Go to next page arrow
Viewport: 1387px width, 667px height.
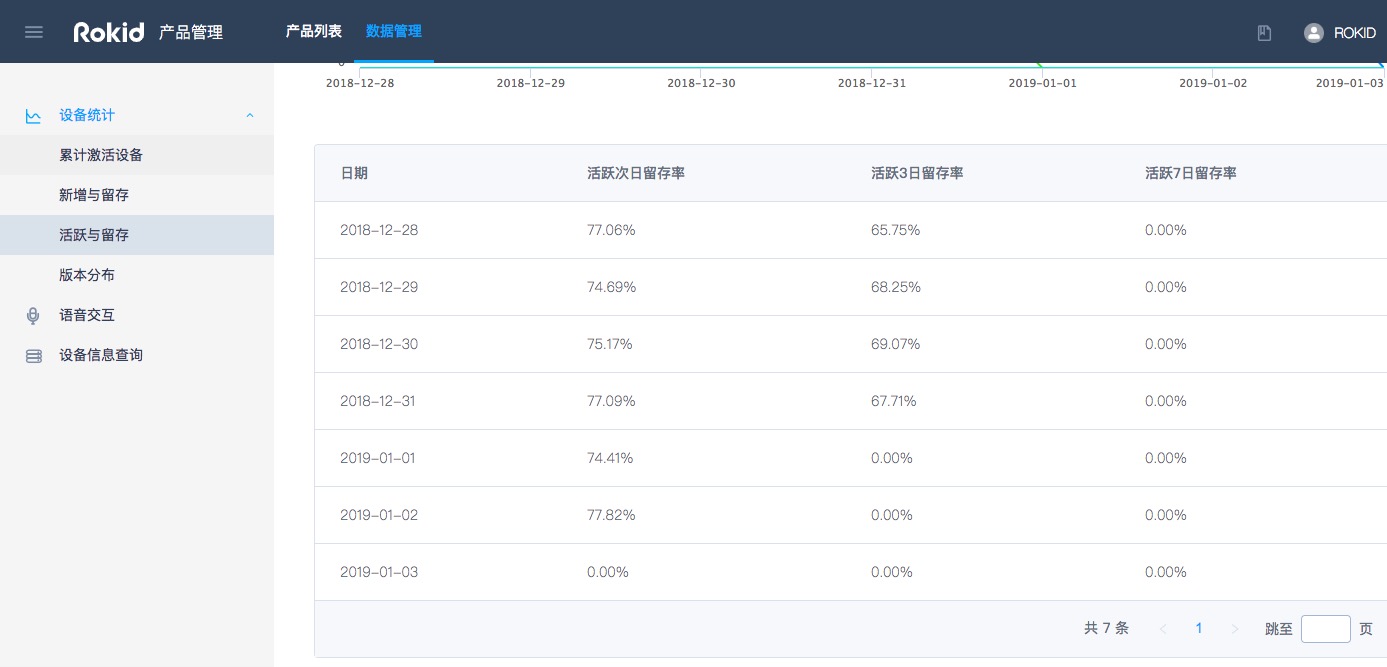pyautogui.click(x=1235, y=629)
